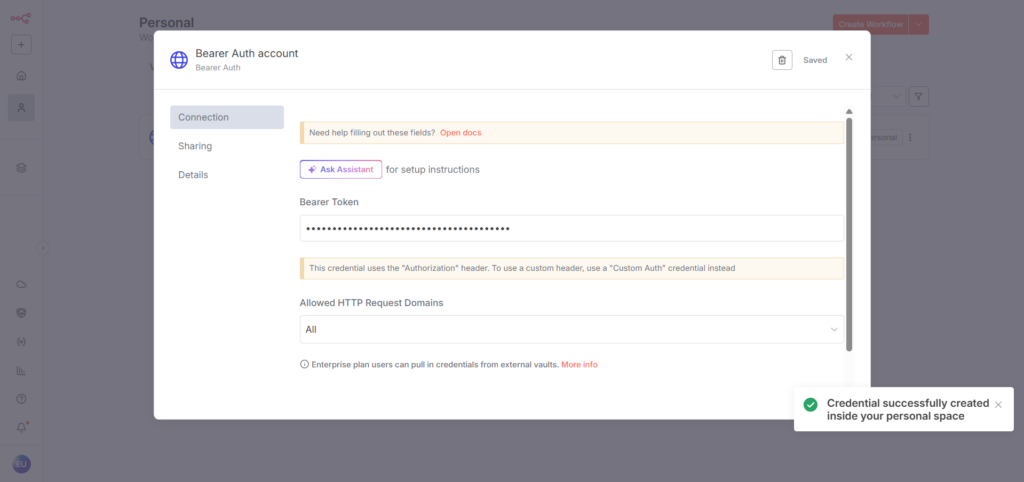Click the home icon in left sidebar
Image resolution: width=1024 pixels, height=482 pixels.
click(x=21, y=76)
